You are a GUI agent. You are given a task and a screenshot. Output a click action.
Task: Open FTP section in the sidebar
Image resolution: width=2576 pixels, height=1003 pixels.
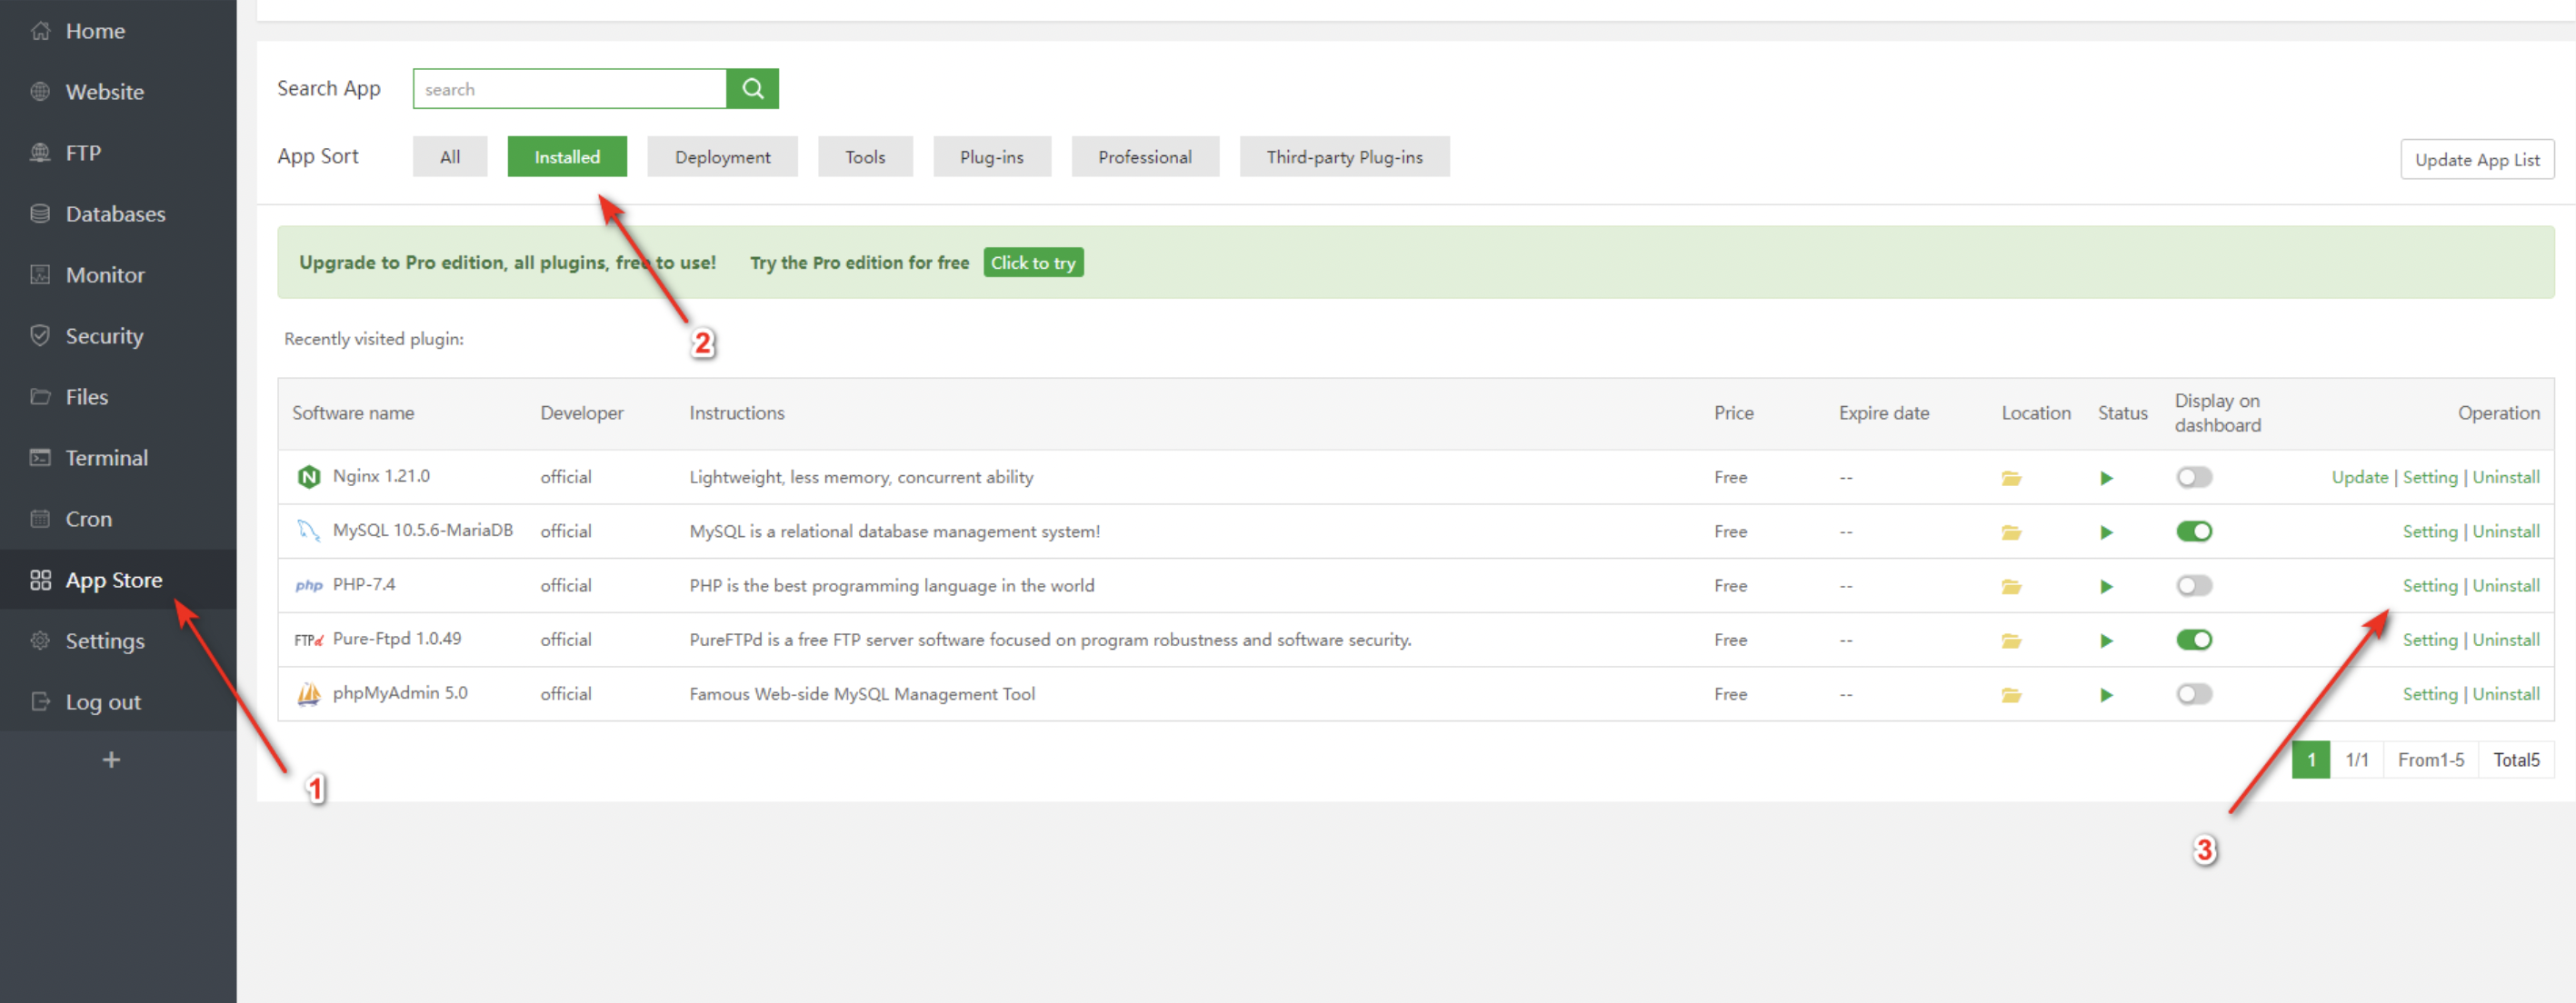(x=83, y=153)
